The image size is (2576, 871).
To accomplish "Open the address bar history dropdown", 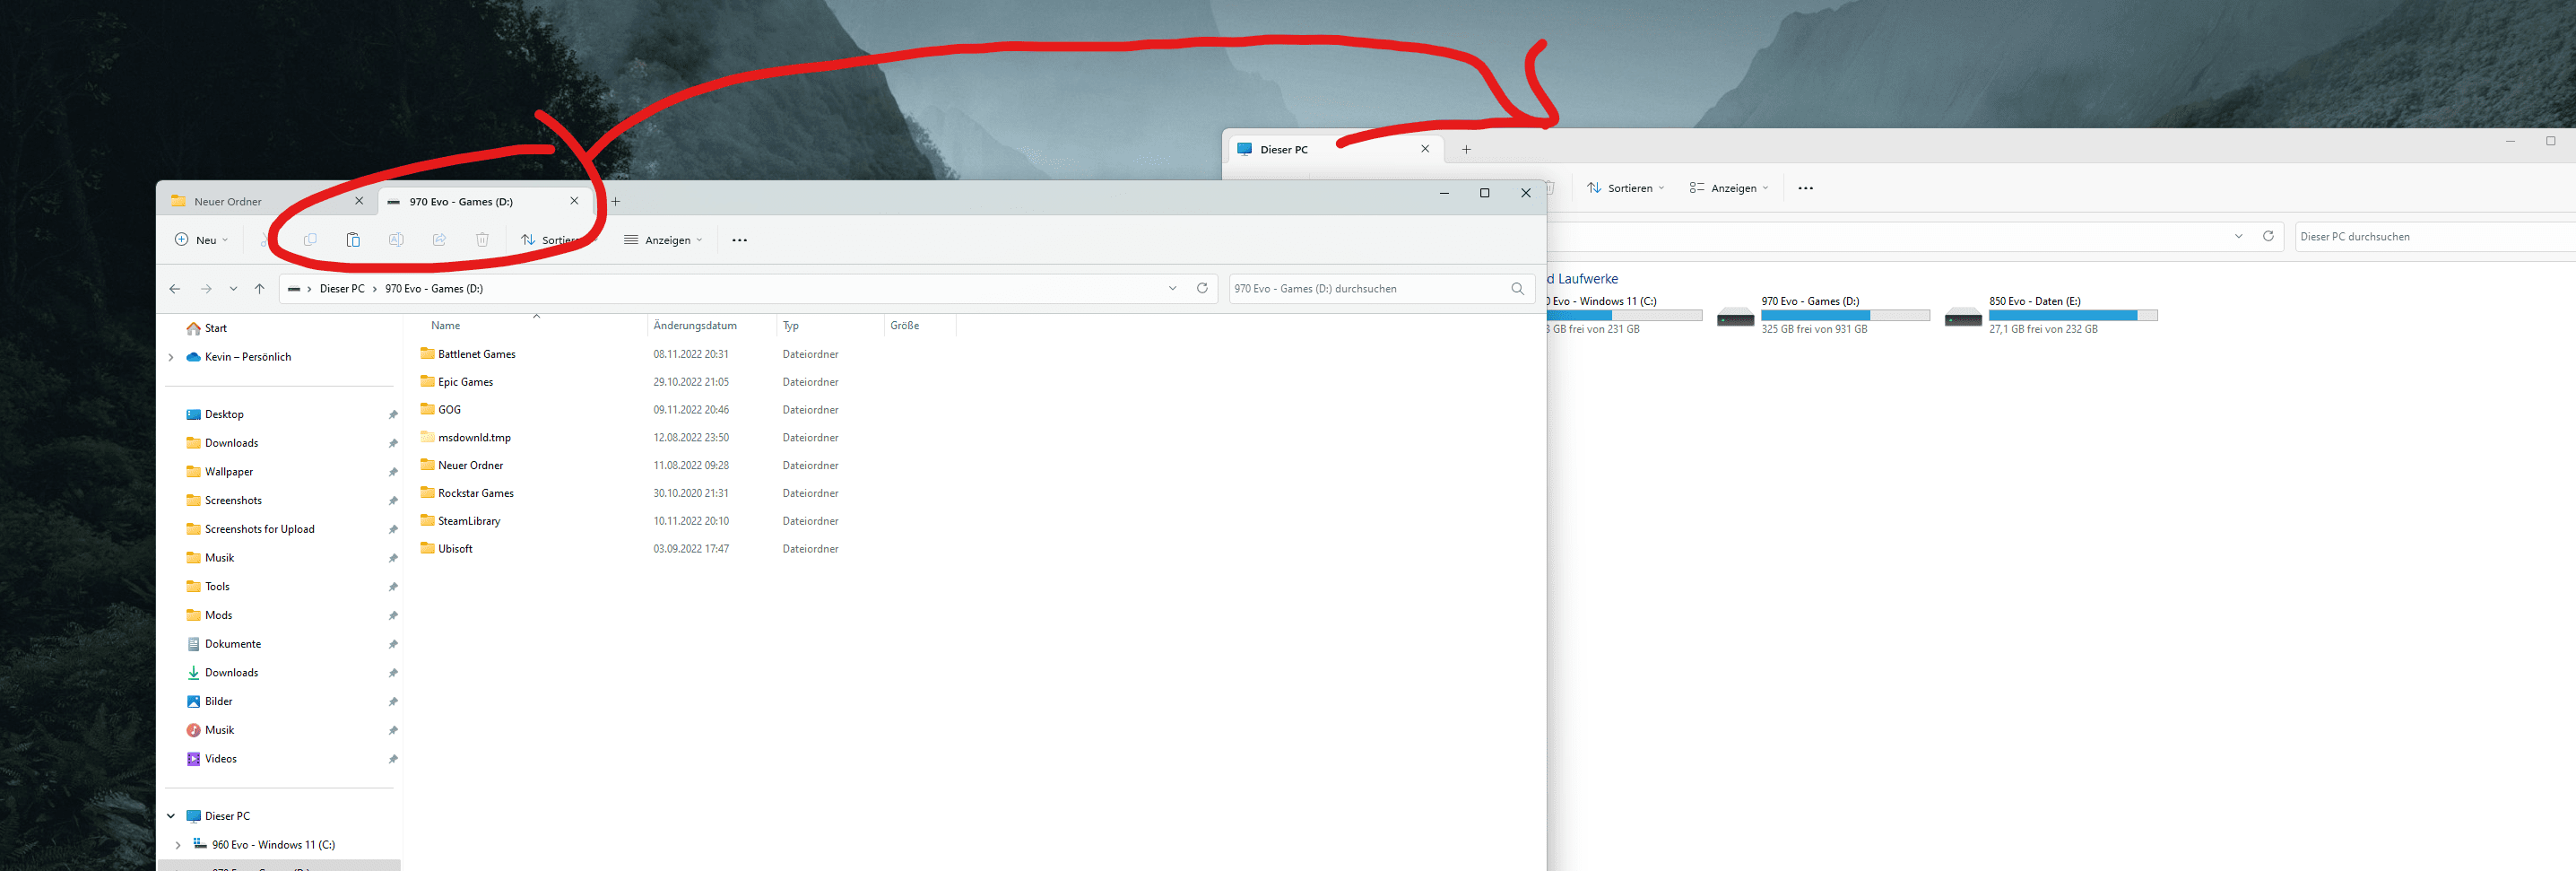I will click(x=1173, y=288).
